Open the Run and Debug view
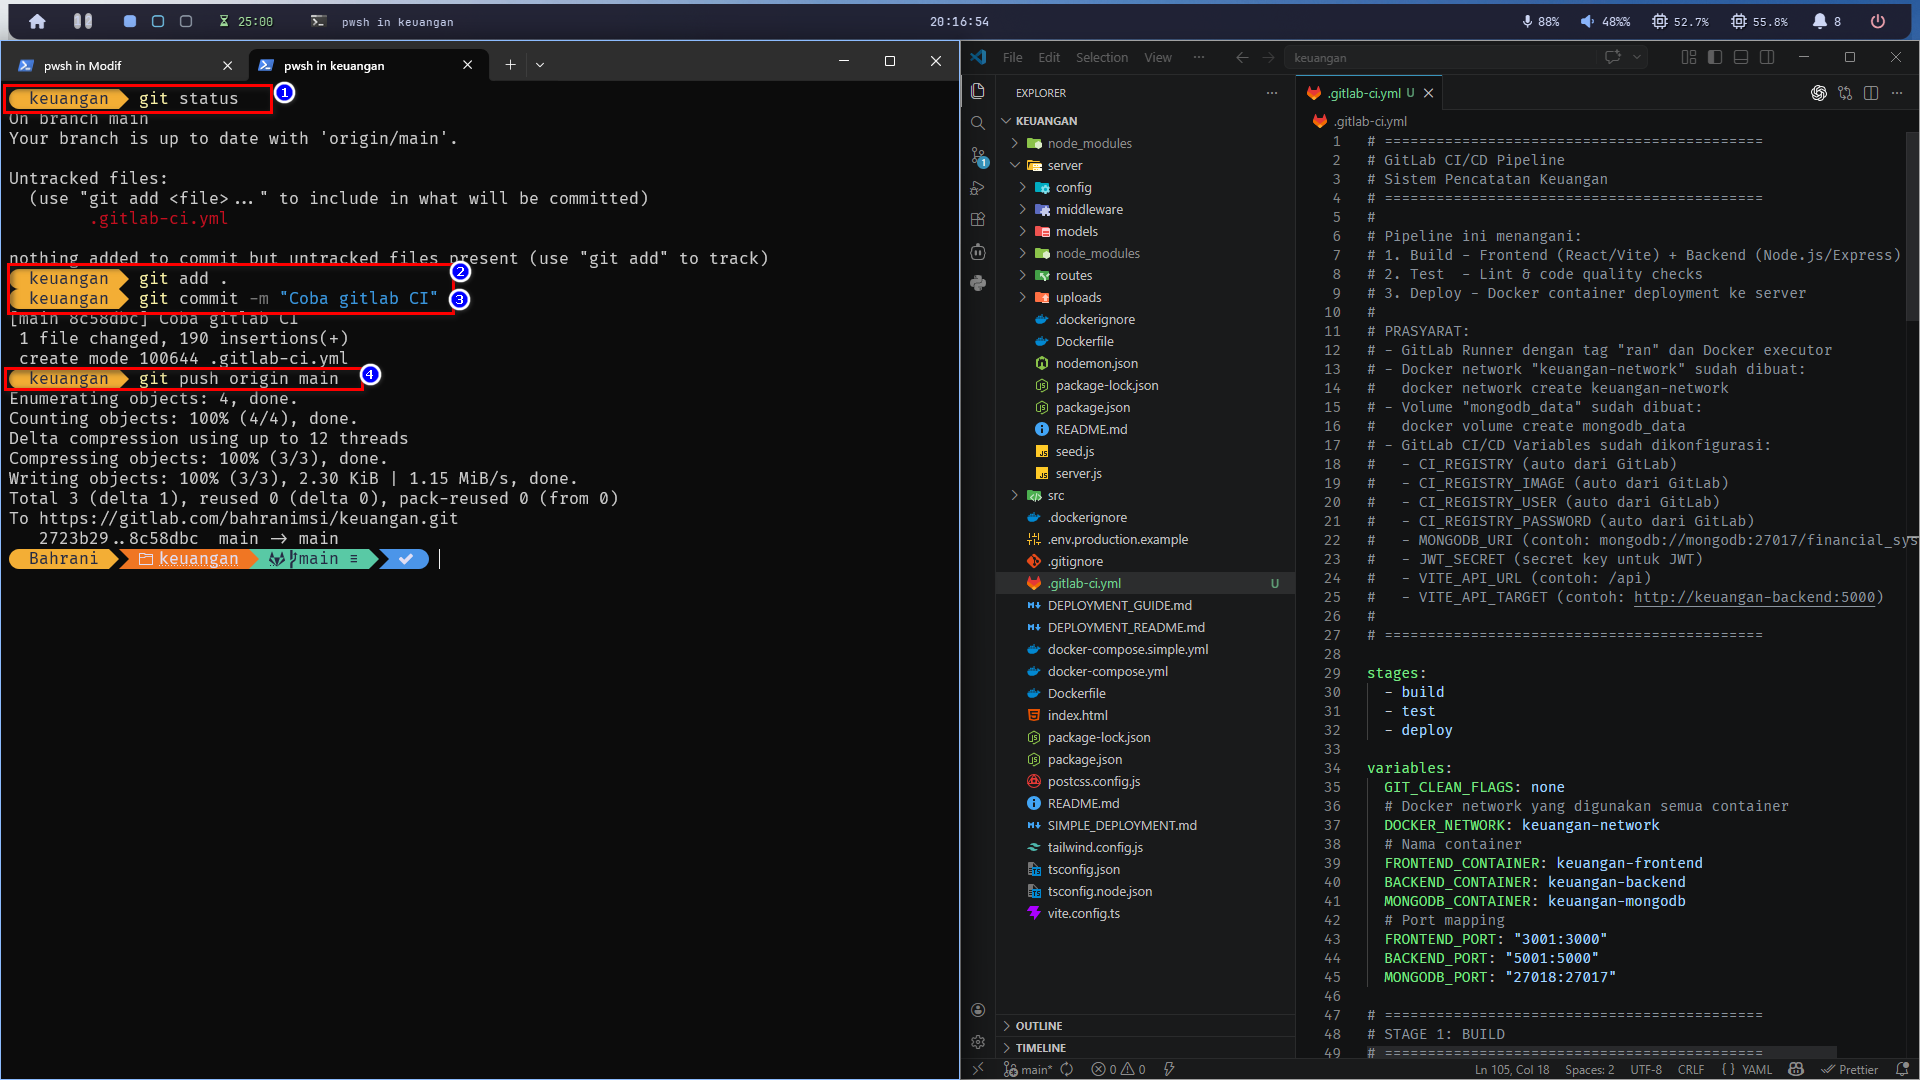The height and width of the screenshot is (1080, 1920). tap(978, 187)
